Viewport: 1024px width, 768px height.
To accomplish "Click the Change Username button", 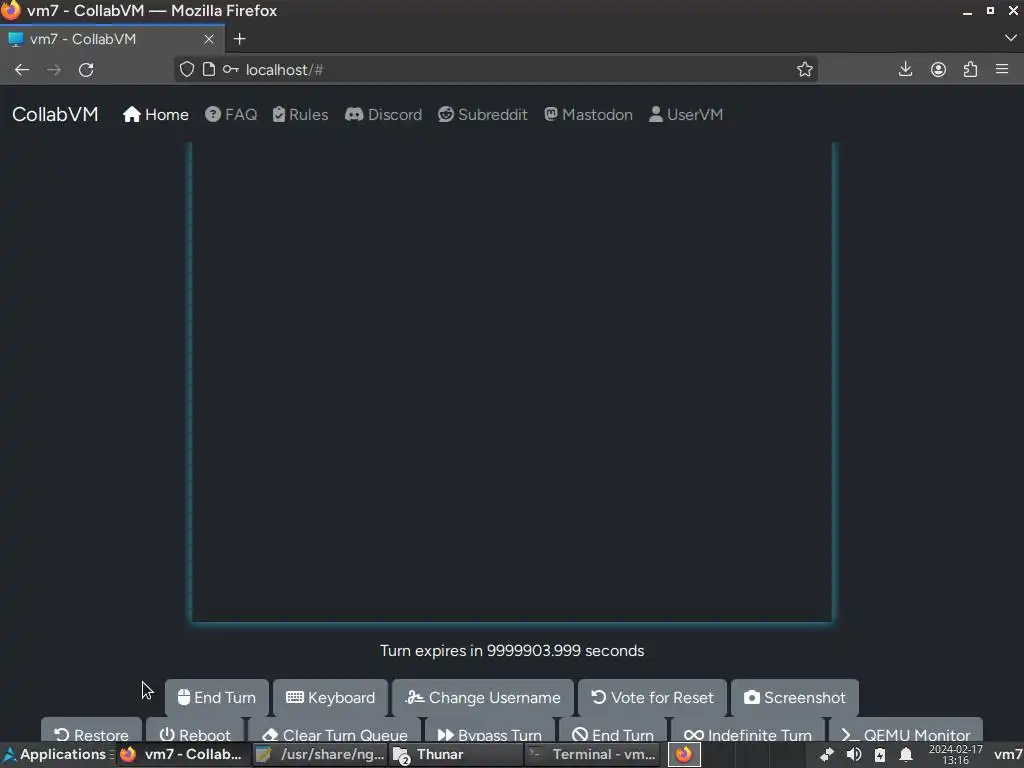I will 483,697.
